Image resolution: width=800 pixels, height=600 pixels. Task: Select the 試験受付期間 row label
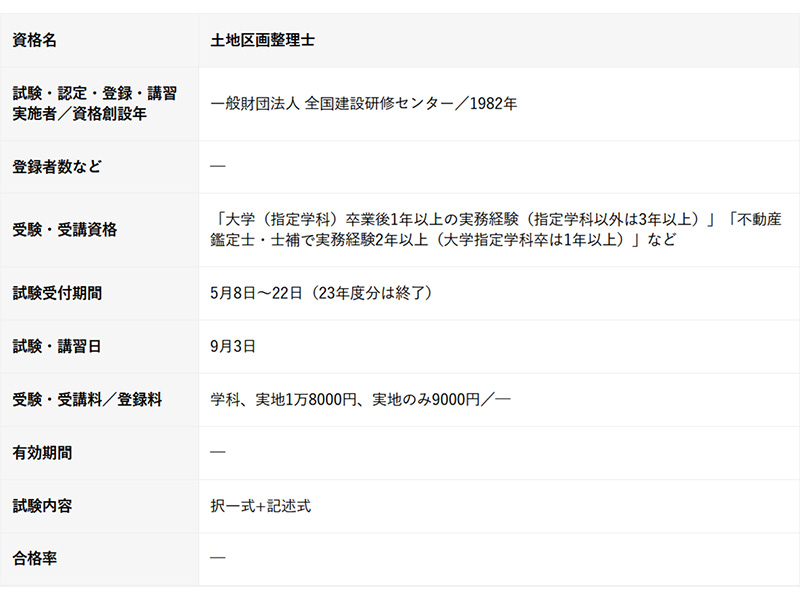pyautogui.click(x=57, y=293)
